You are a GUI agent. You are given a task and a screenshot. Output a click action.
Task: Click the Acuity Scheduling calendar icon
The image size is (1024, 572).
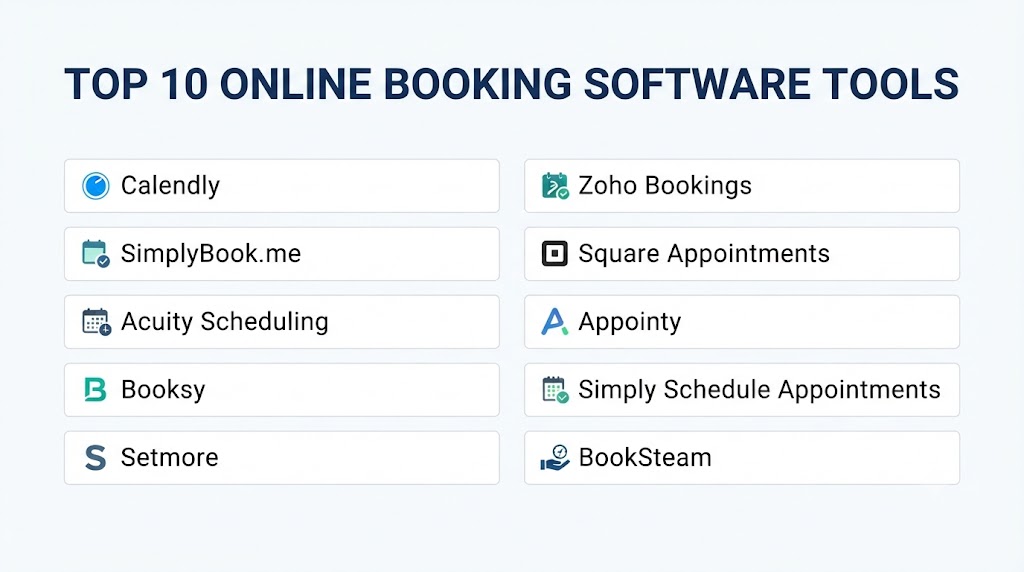point(96,322)
